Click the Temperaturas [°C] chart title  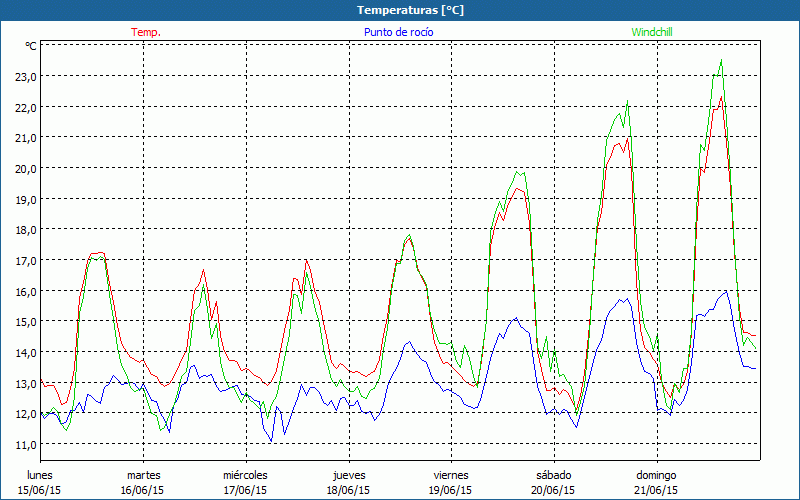pos(399,9)
